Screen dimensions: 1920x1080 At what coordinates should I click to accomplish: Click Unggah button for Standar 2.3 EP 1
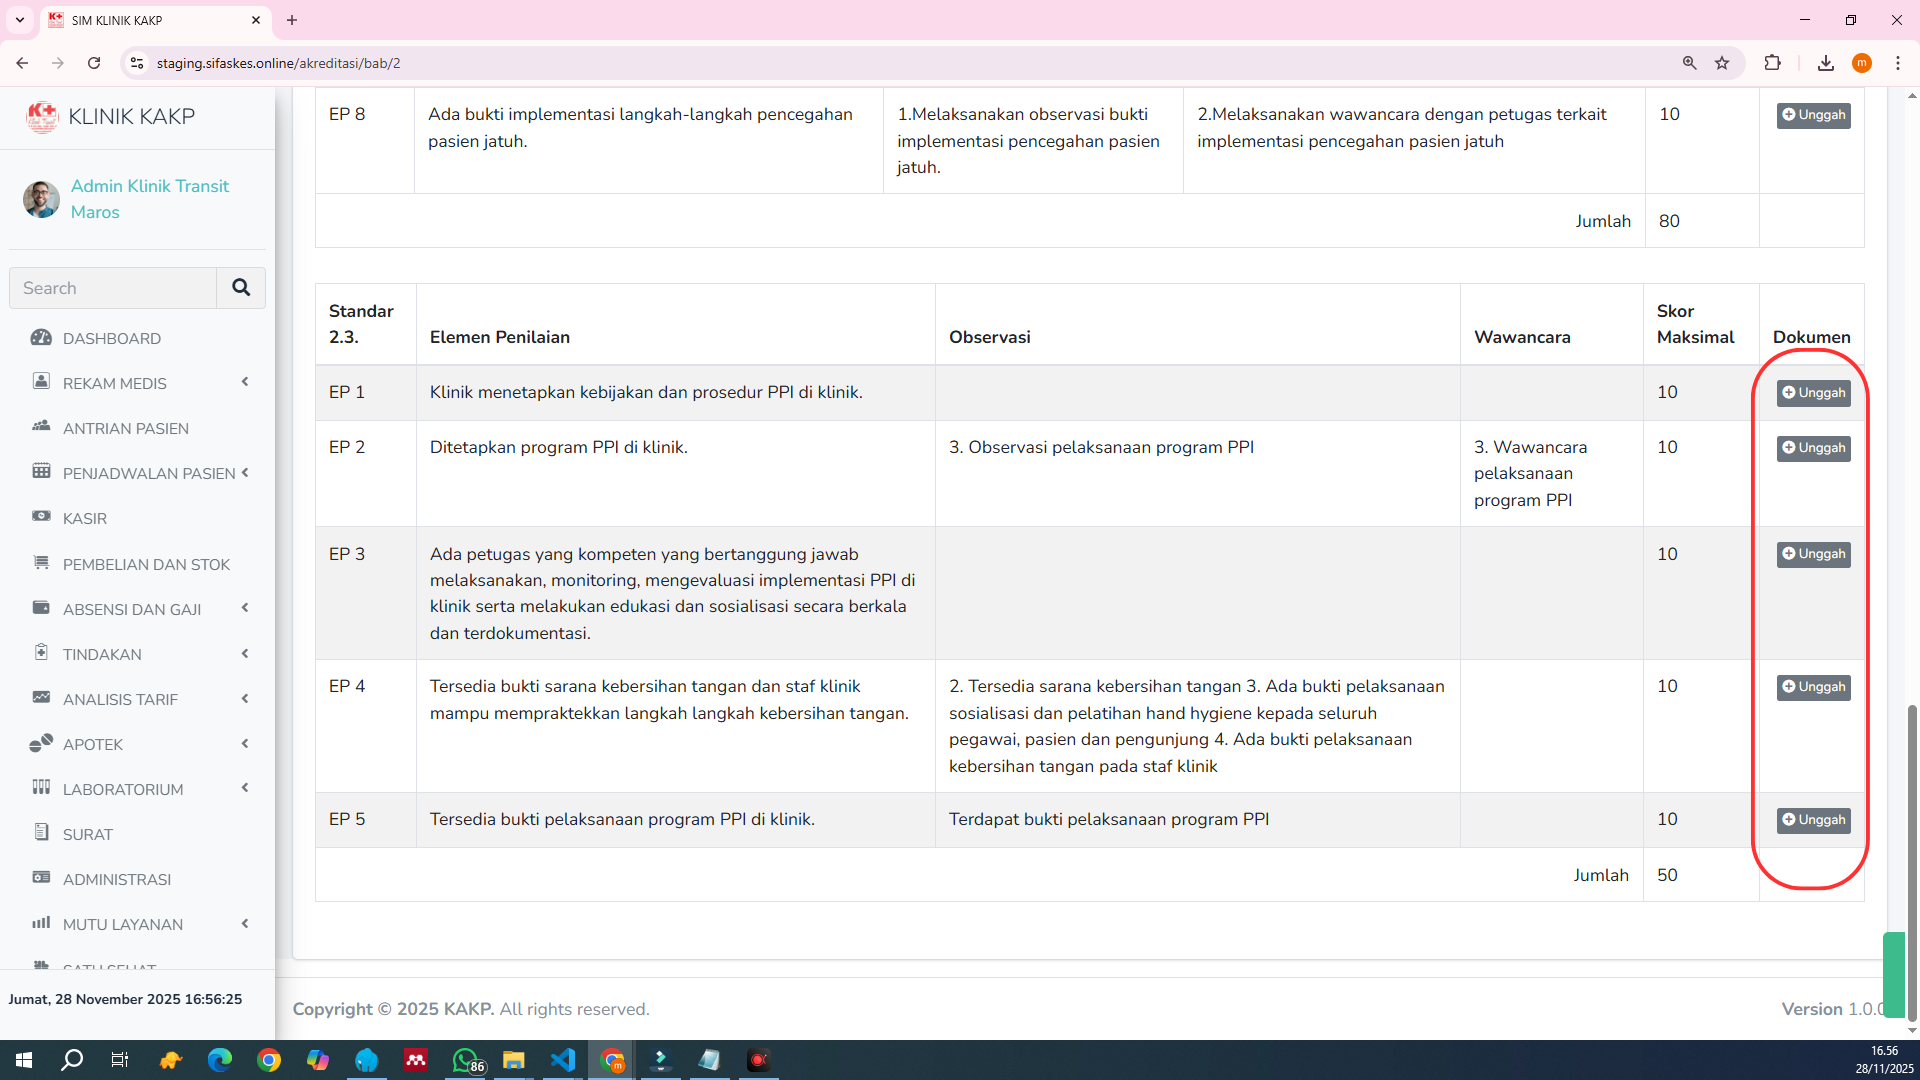tap(1813, 393)
